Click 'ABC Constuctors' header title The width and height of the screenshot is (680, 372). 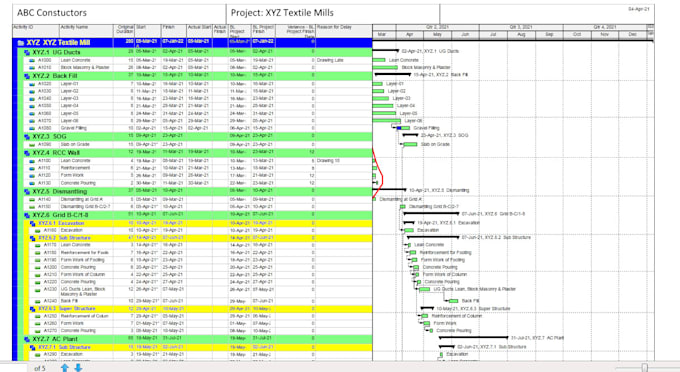point(52,13)
